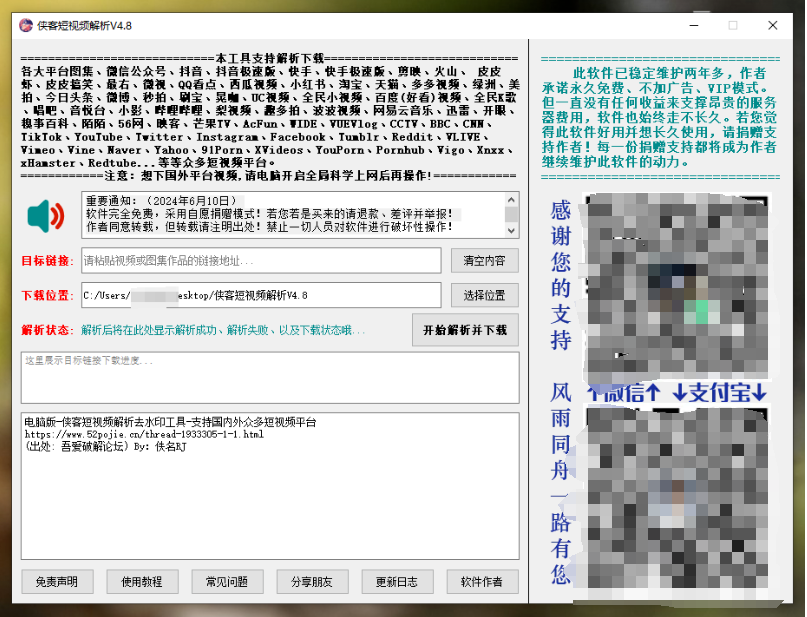Image resolution: width=807 pixels, height=617 pixels.
Task: Open the 免责声明 disclaimer
Action: click(x=56, y=581)
